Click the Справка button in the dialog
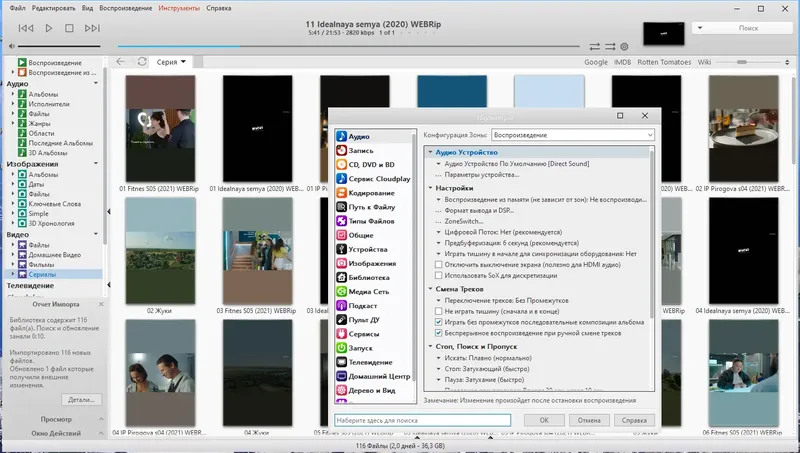 (634, 420)
